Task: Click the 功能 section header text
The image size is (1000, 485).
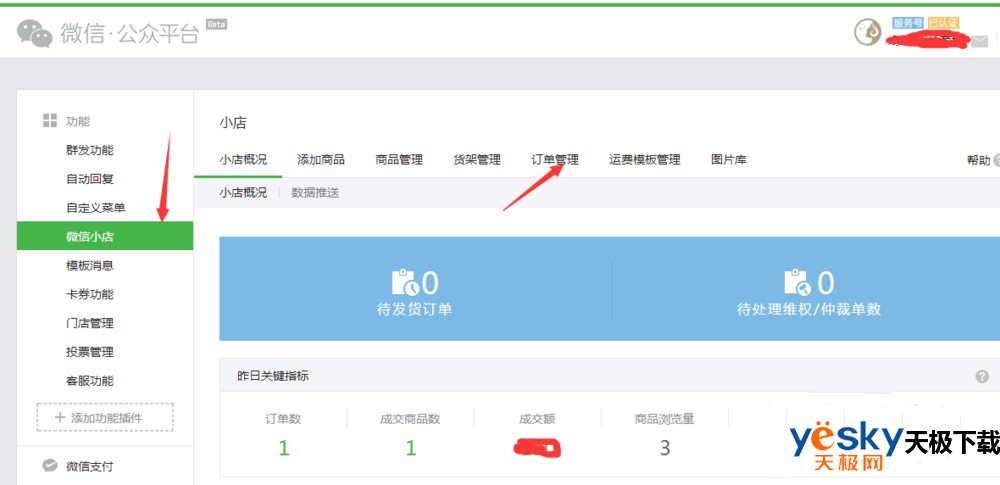Action: point(78,121)
